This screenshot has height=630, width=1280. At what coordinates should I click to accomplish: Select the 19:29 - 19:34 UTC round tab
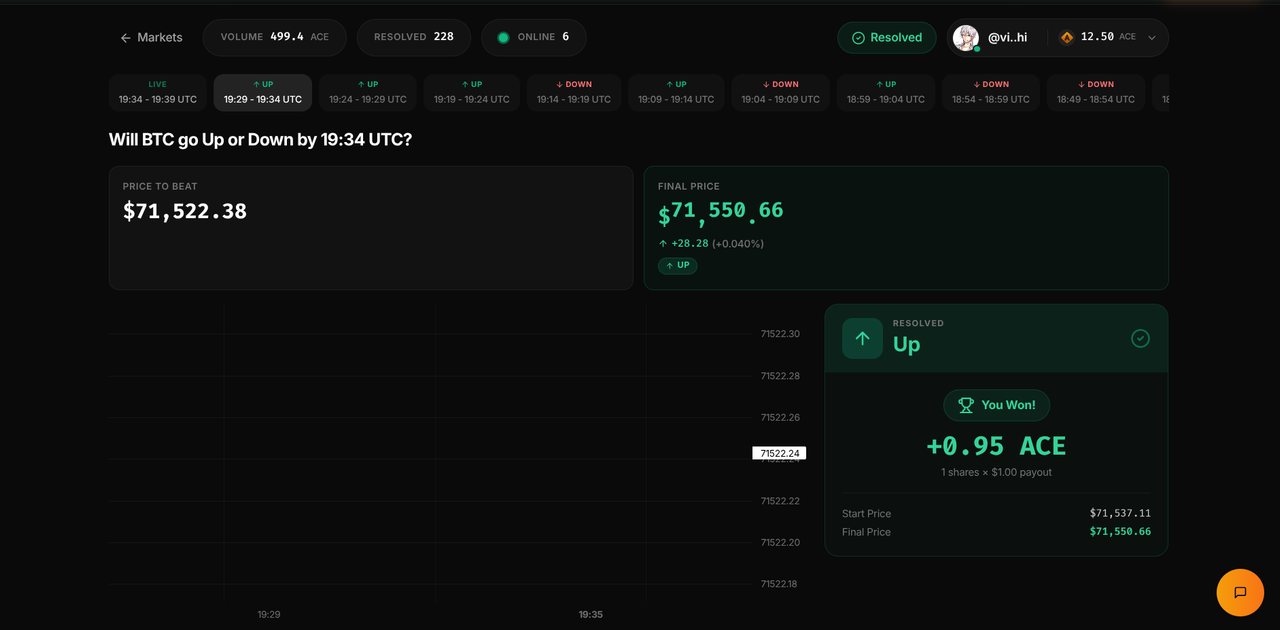(263, 92)
